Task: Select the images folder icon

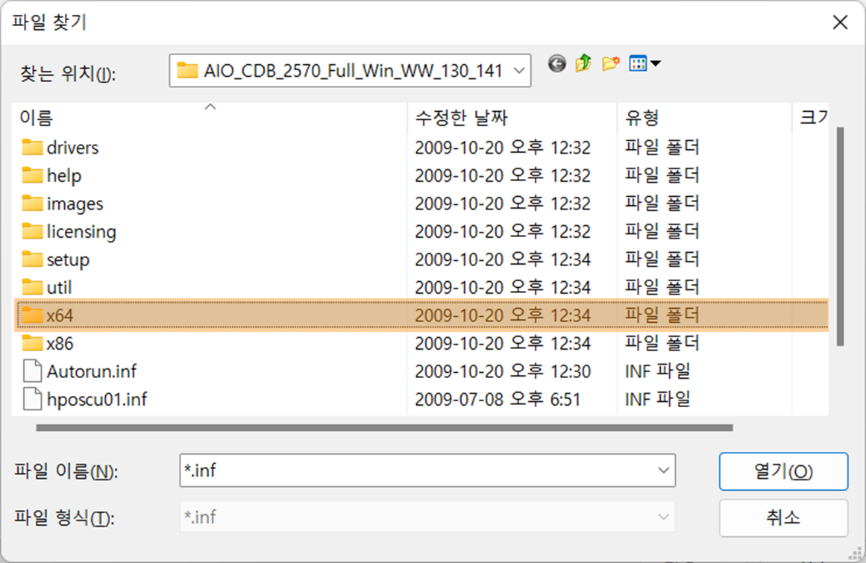Action: 32,203
